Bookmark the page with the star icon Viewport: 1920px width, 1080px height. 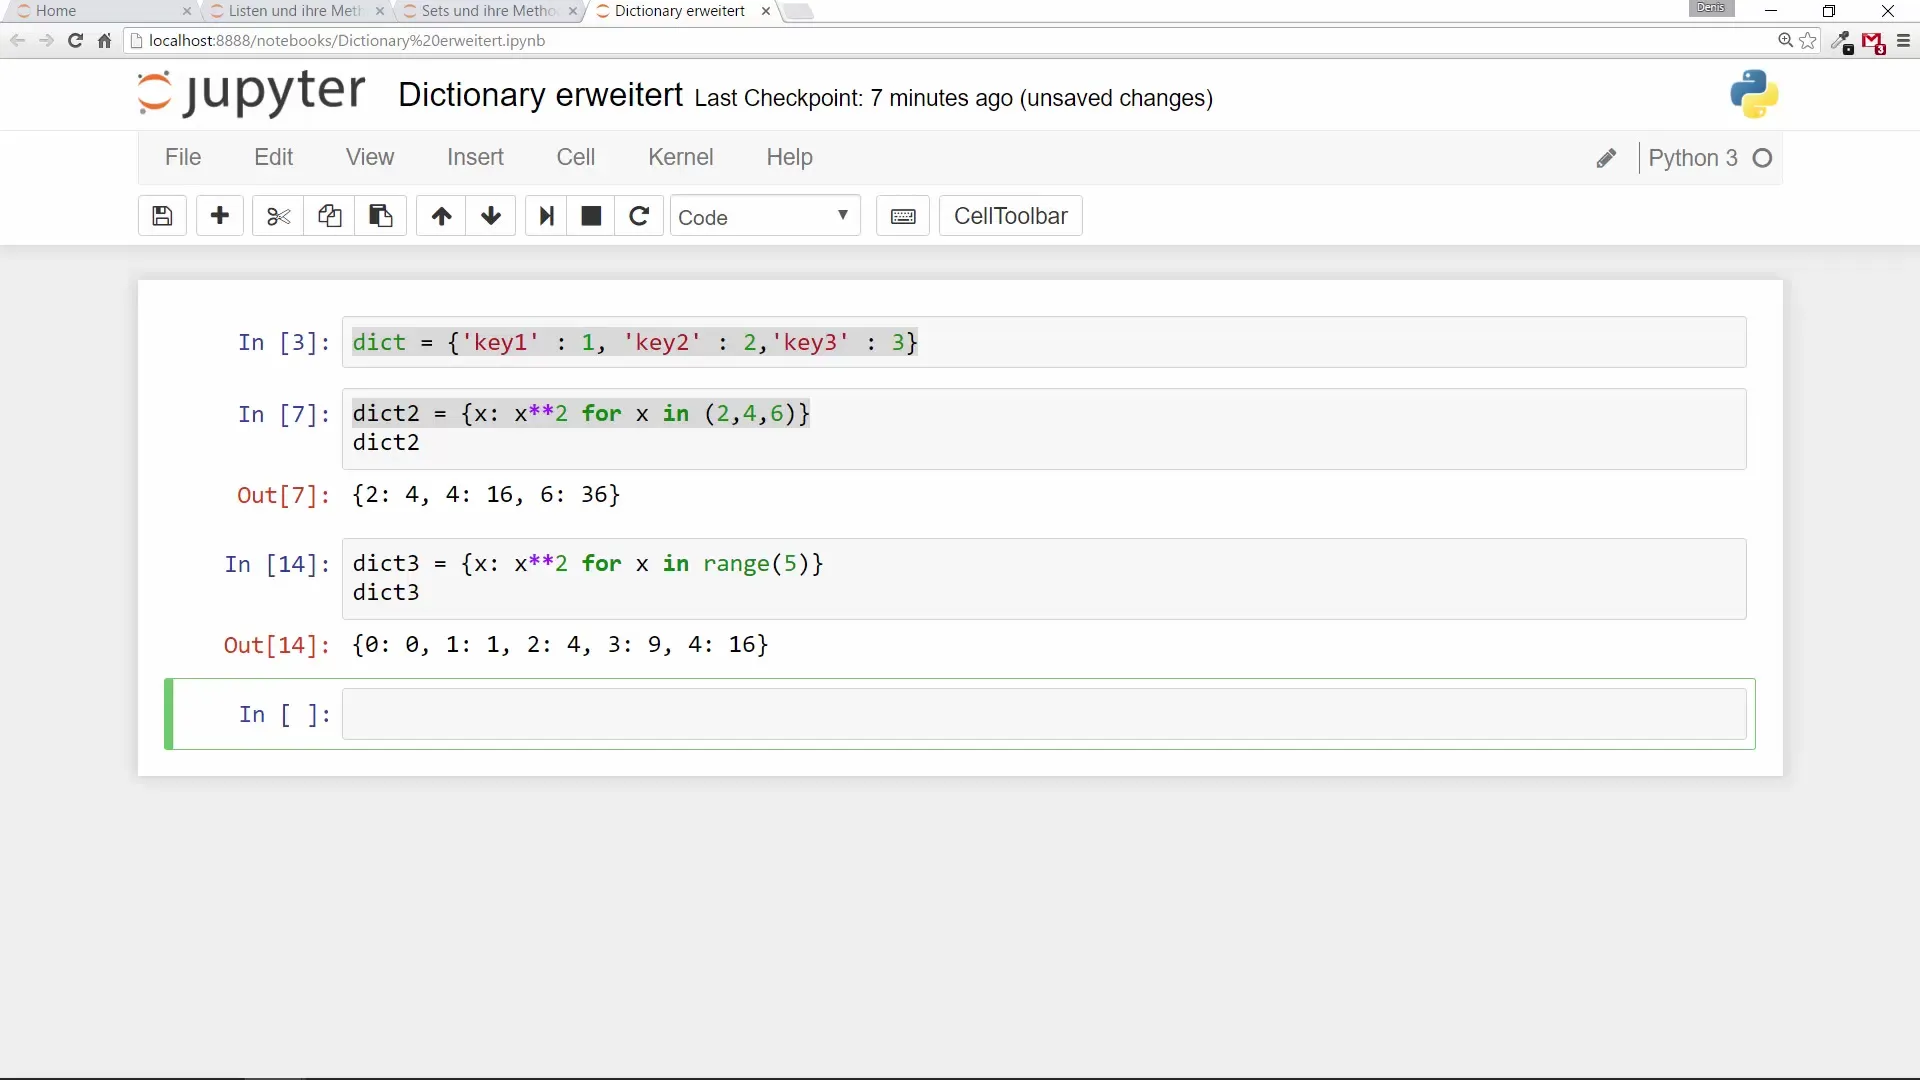[x=1808, y=41]
